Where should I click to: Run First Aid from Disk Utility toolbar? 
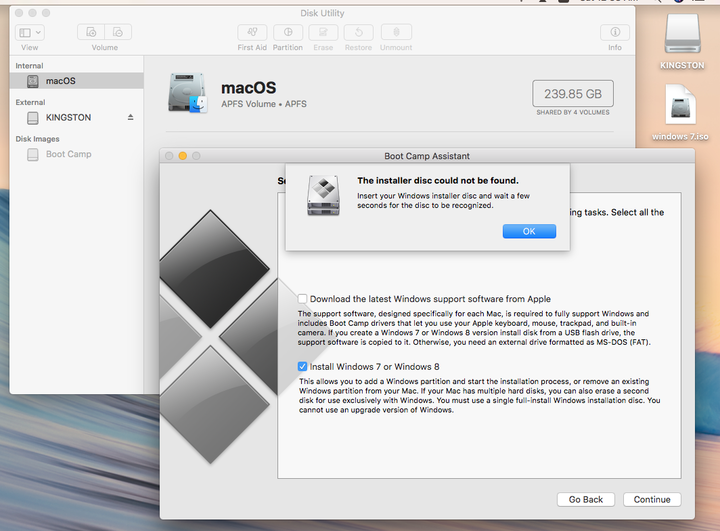[252, 32]
